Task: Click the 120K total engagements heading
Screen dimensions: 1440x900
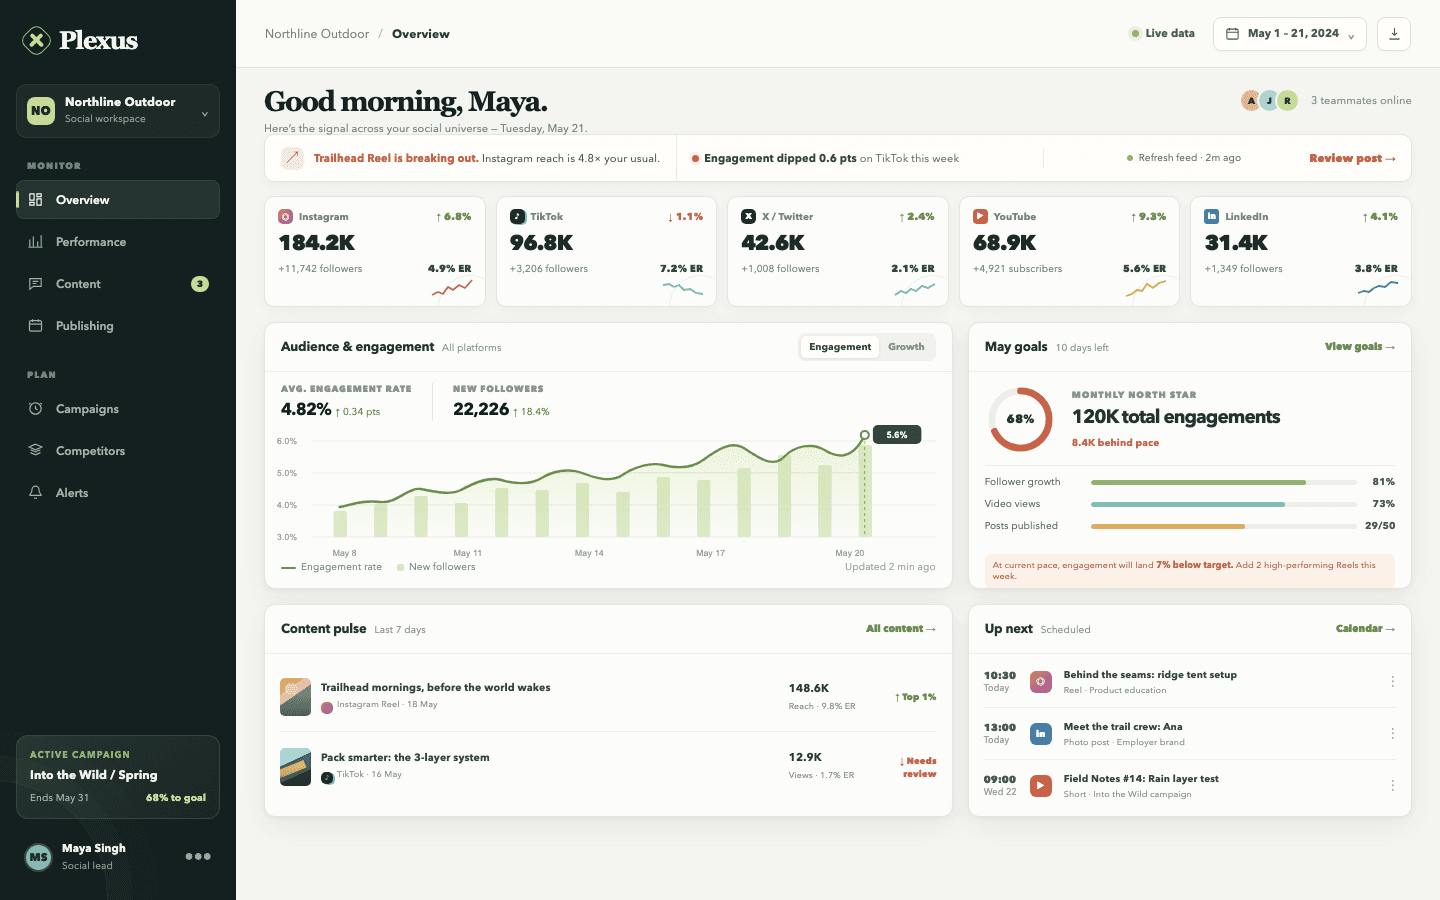Action: (x=1176, y=417)
